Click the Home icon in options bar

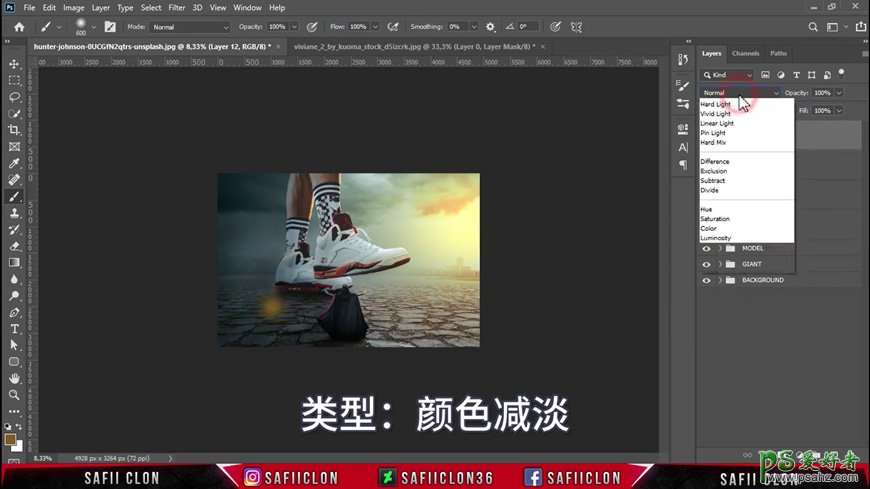(x=19, y=27)
